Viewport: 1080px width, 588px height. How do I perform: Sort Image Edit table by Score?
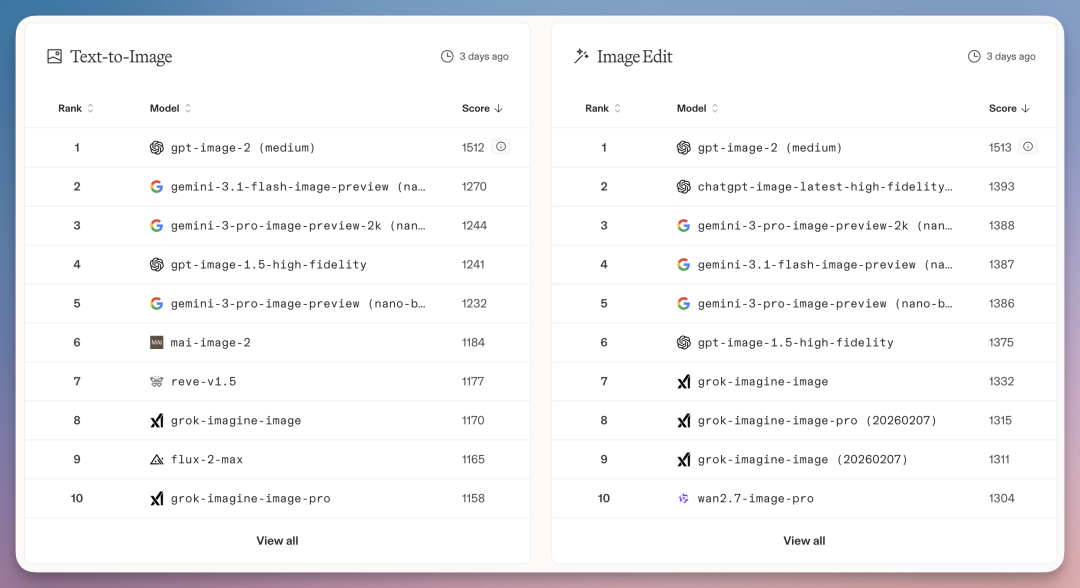(x=1009, y=108)
